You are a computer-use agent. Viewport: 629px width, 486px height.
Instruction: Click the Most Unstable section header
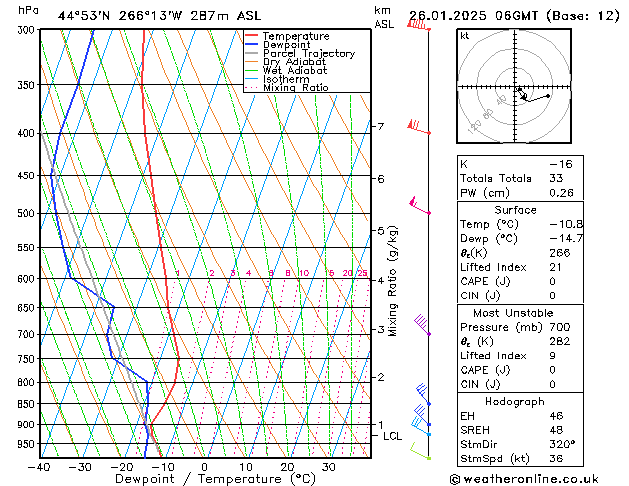(513, 313)
